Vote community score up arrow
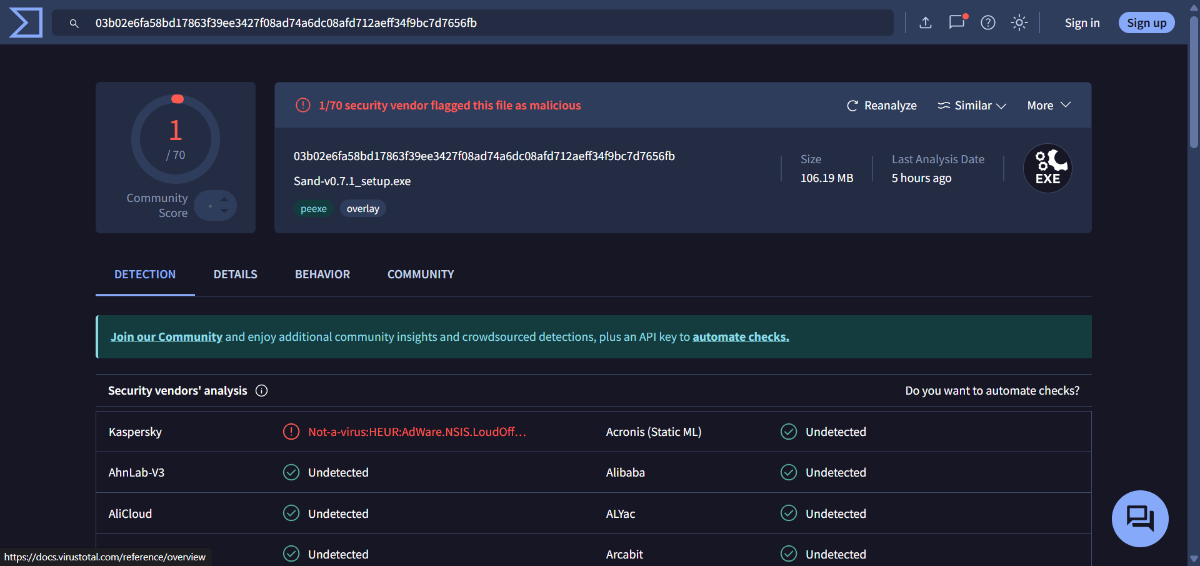 pos(225,199)
